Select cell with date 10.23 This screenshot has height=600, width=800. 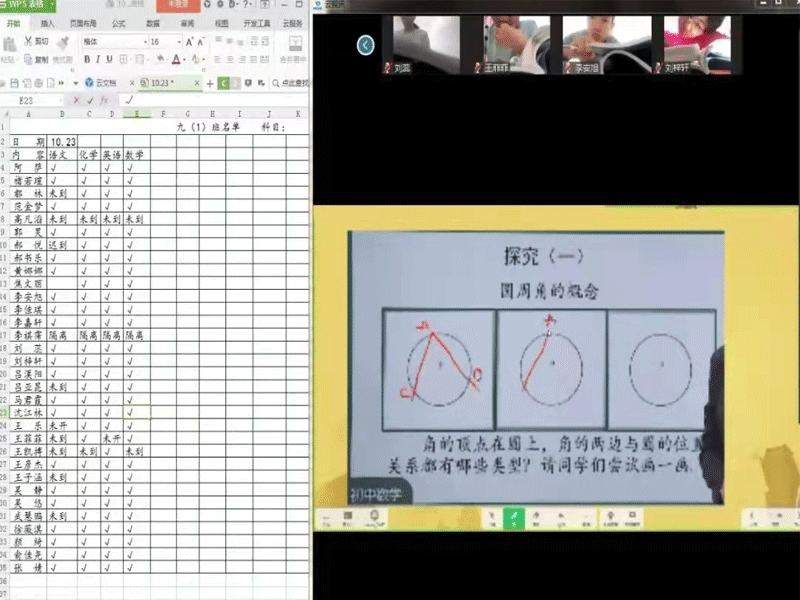tap(63, 142)
